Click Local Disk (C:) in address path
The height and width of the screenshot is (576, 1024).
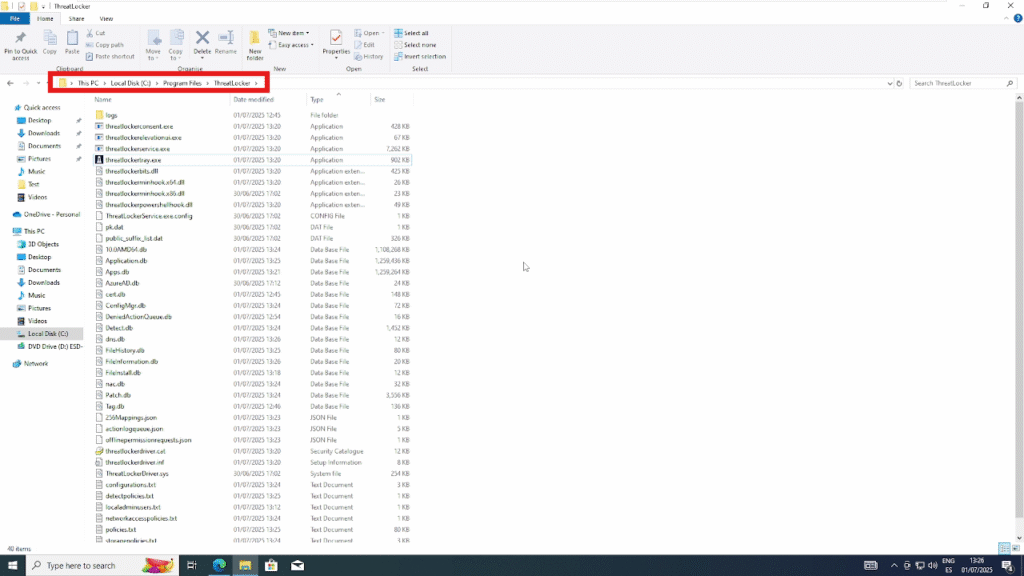131,83
